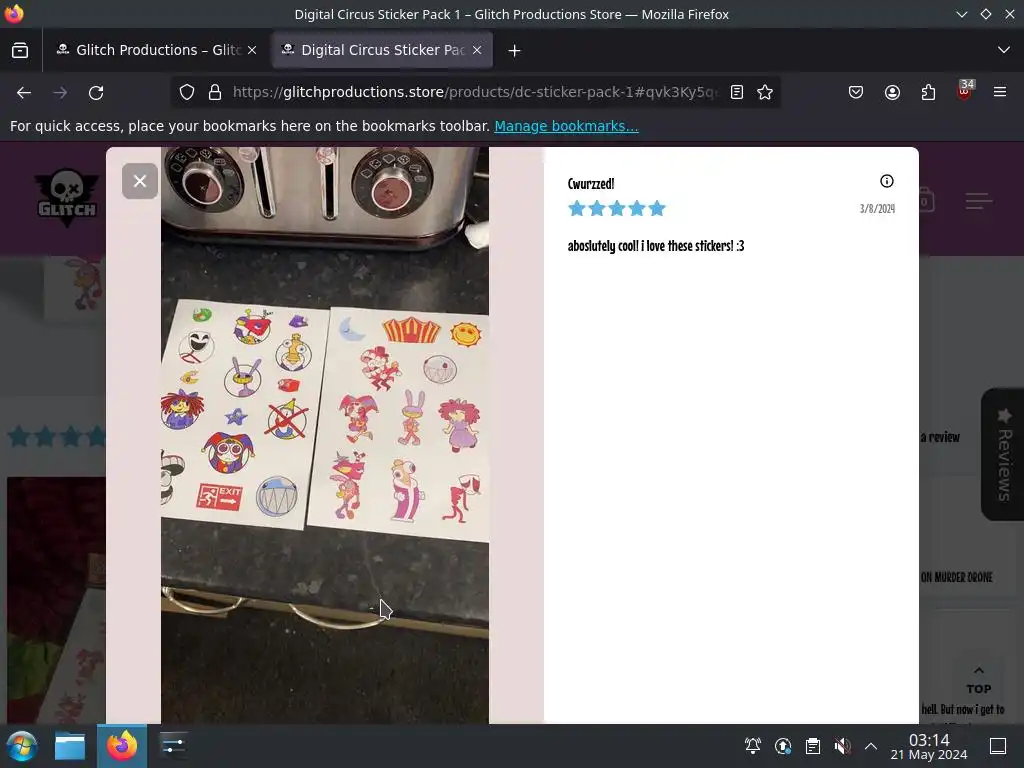The width and height of the screenshot is (1024, 768).
Task: Select Firefox in the taskbar
Action: (x=121, y=746)
